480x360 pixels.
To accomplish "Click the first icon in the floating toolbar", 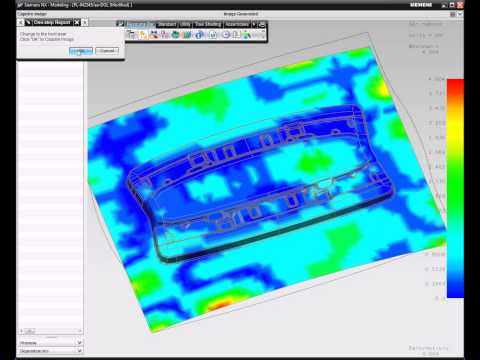I will pos(132,35).
